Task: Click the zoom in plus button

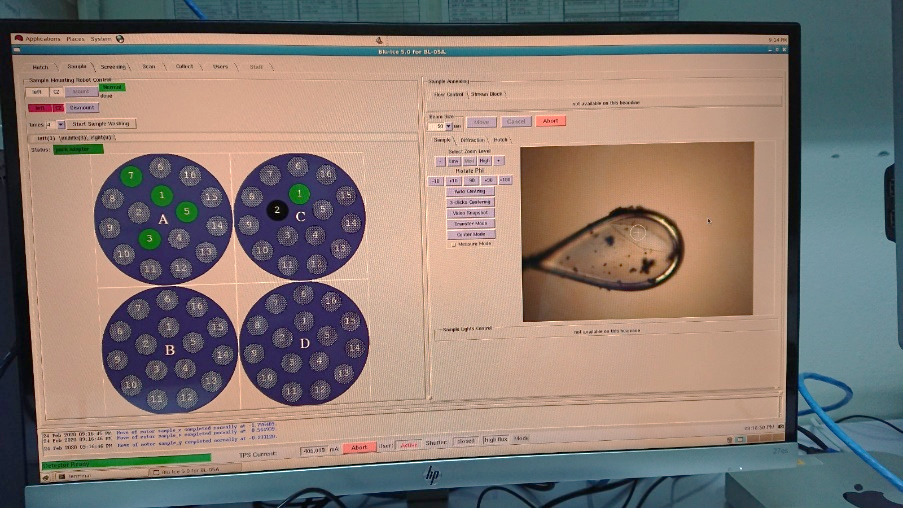Action: tap(499, 160)
